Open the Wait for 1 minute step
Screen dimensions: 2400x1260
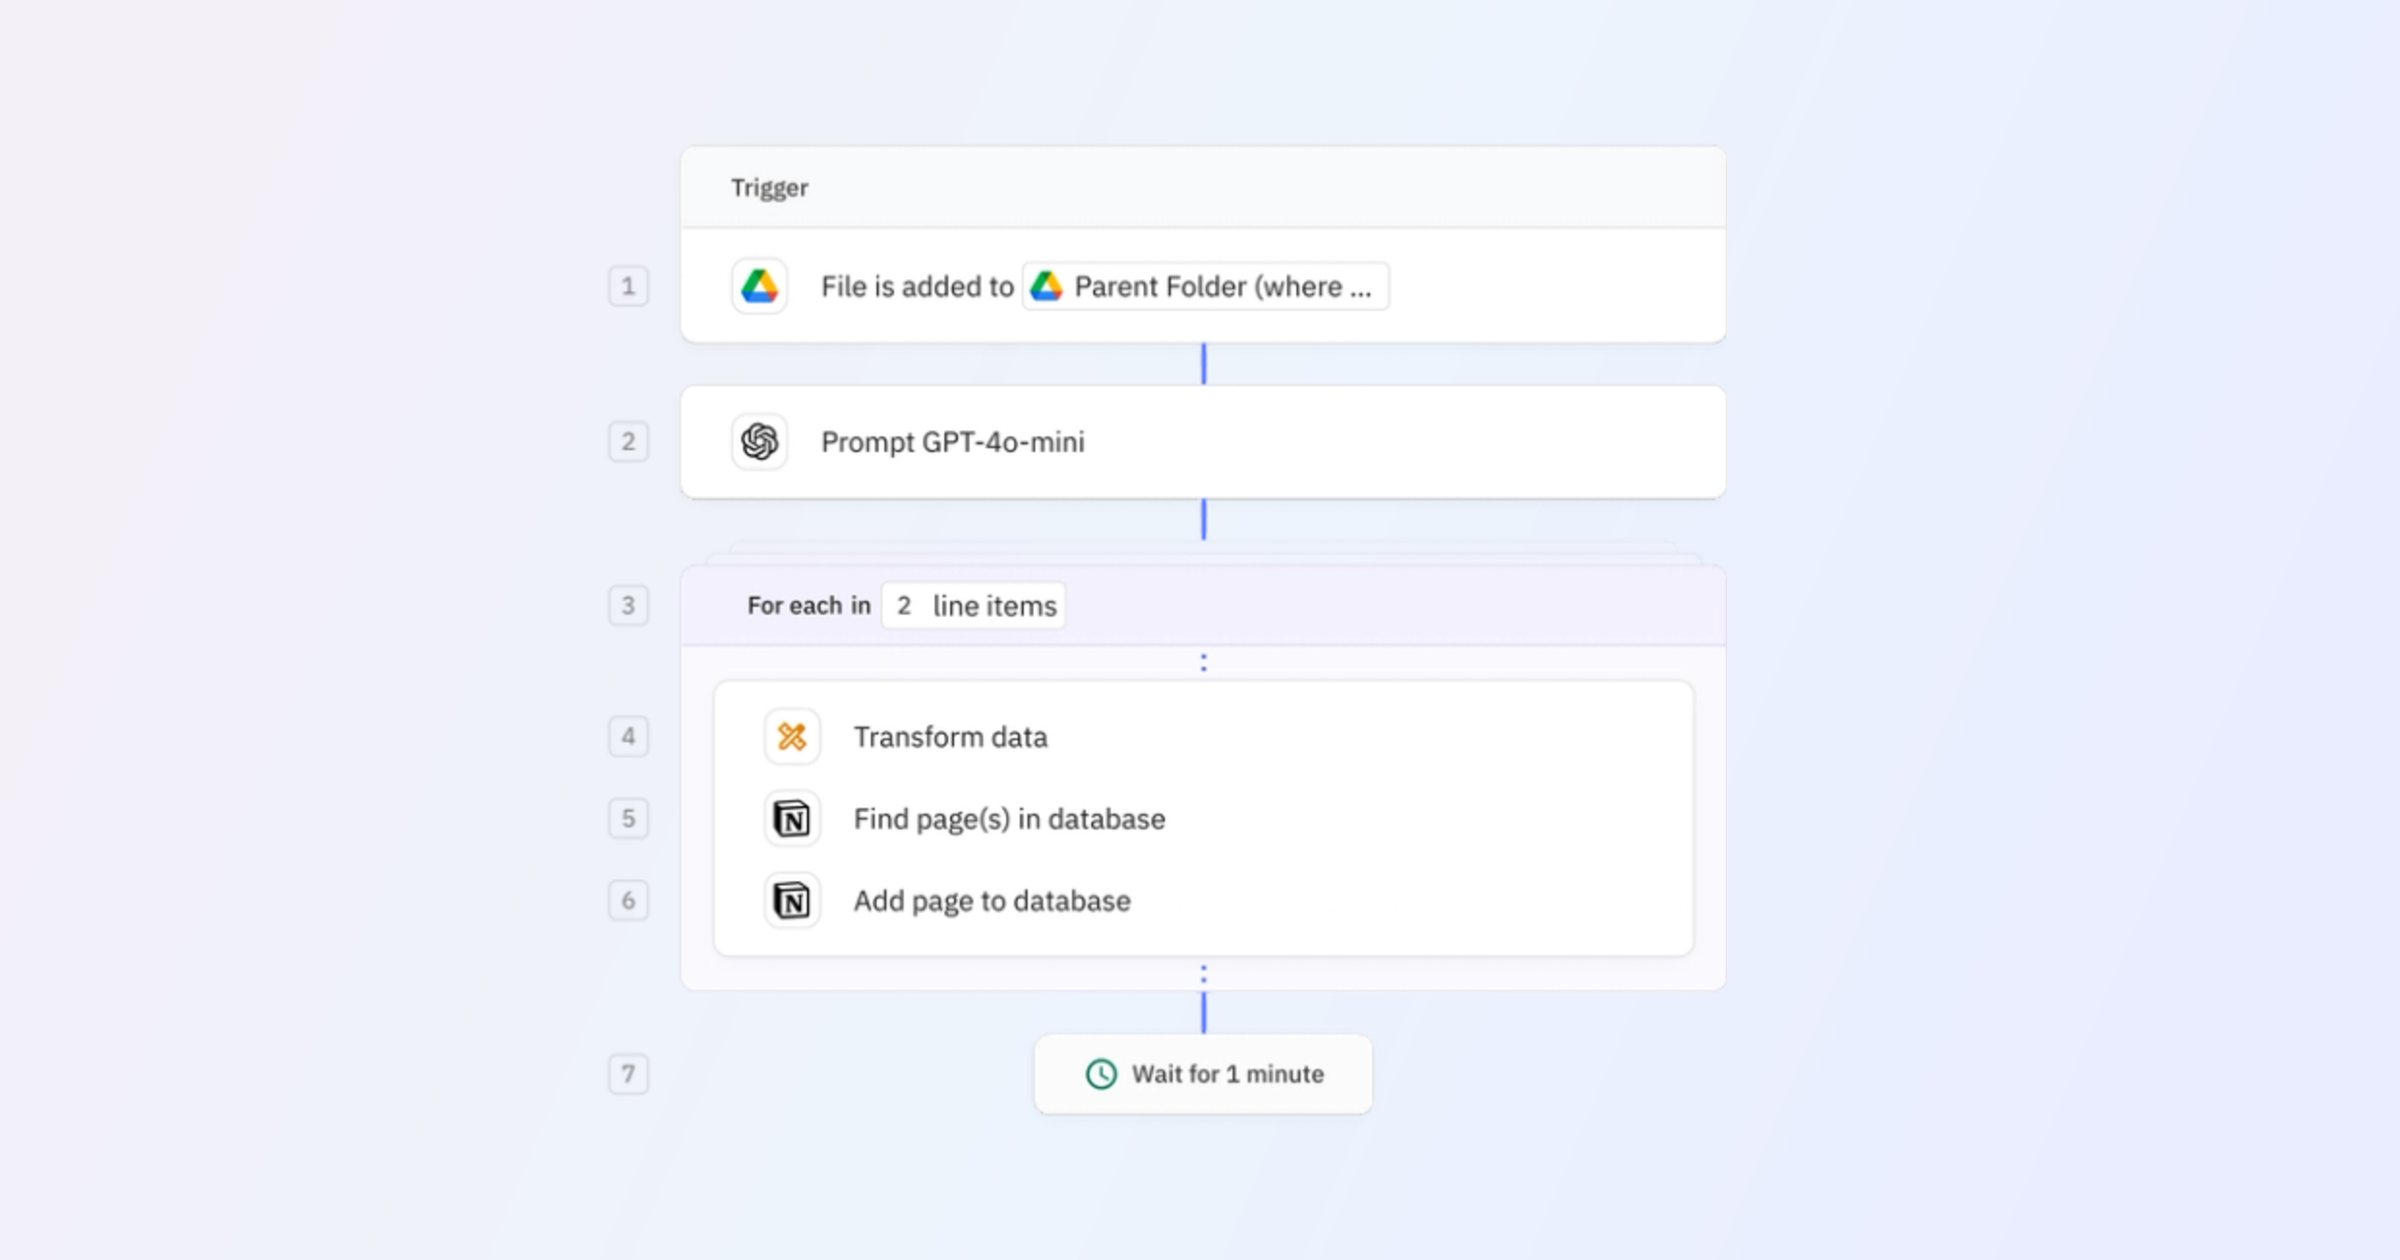pyautogui.click(x=1226, y=1074)
